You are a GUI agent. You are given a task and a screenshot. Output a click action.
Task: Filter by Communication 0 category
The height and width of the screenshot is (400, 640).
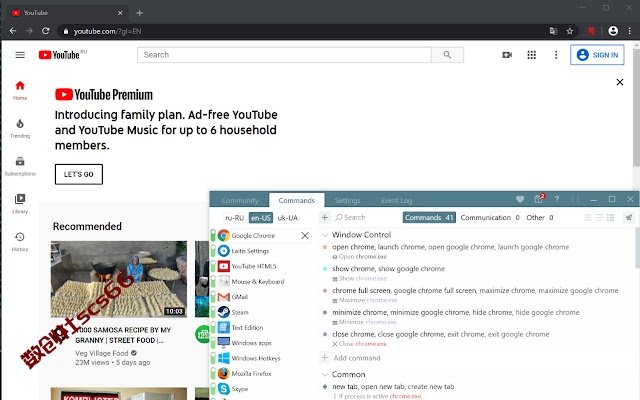click(490, 218)
